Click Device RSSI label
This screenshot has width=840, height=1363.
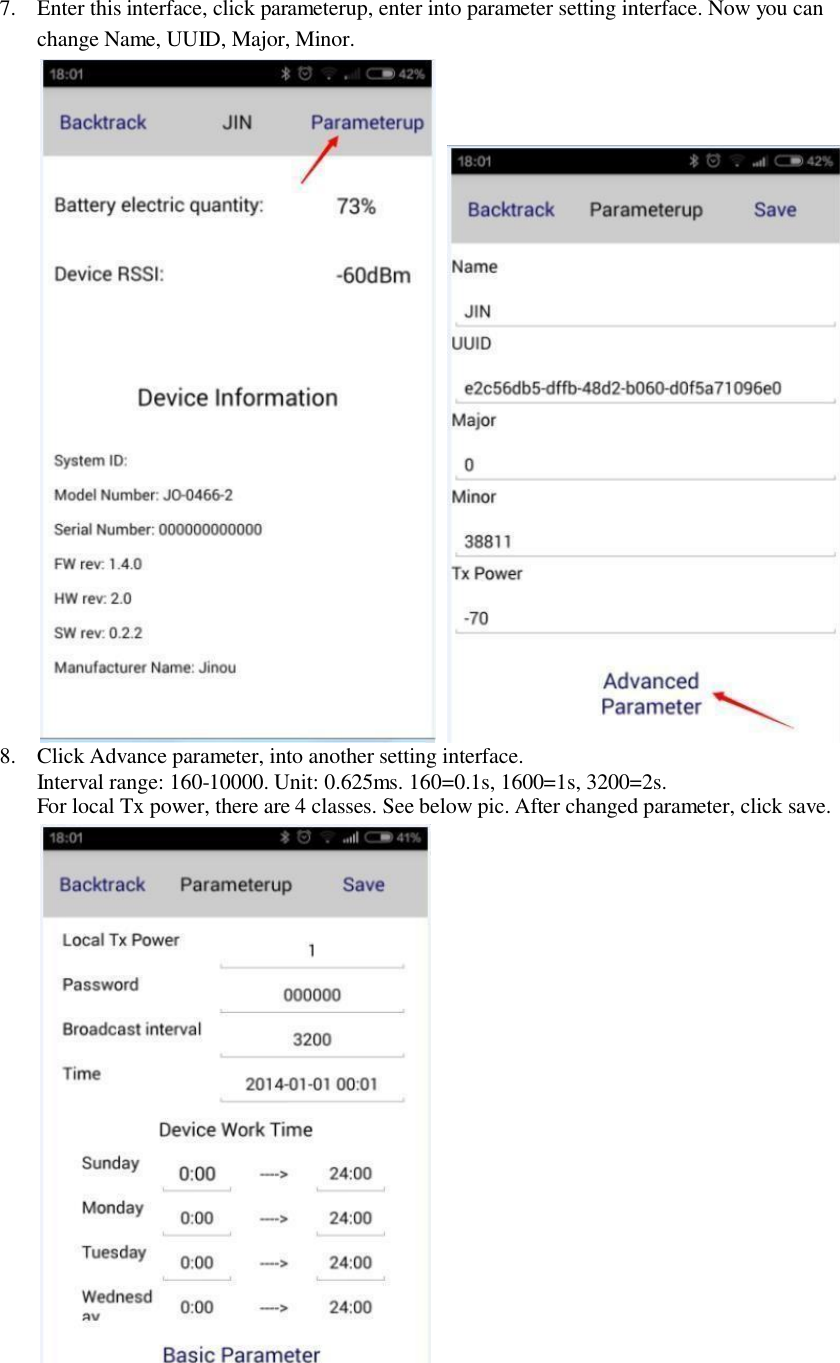coord(109,275)
